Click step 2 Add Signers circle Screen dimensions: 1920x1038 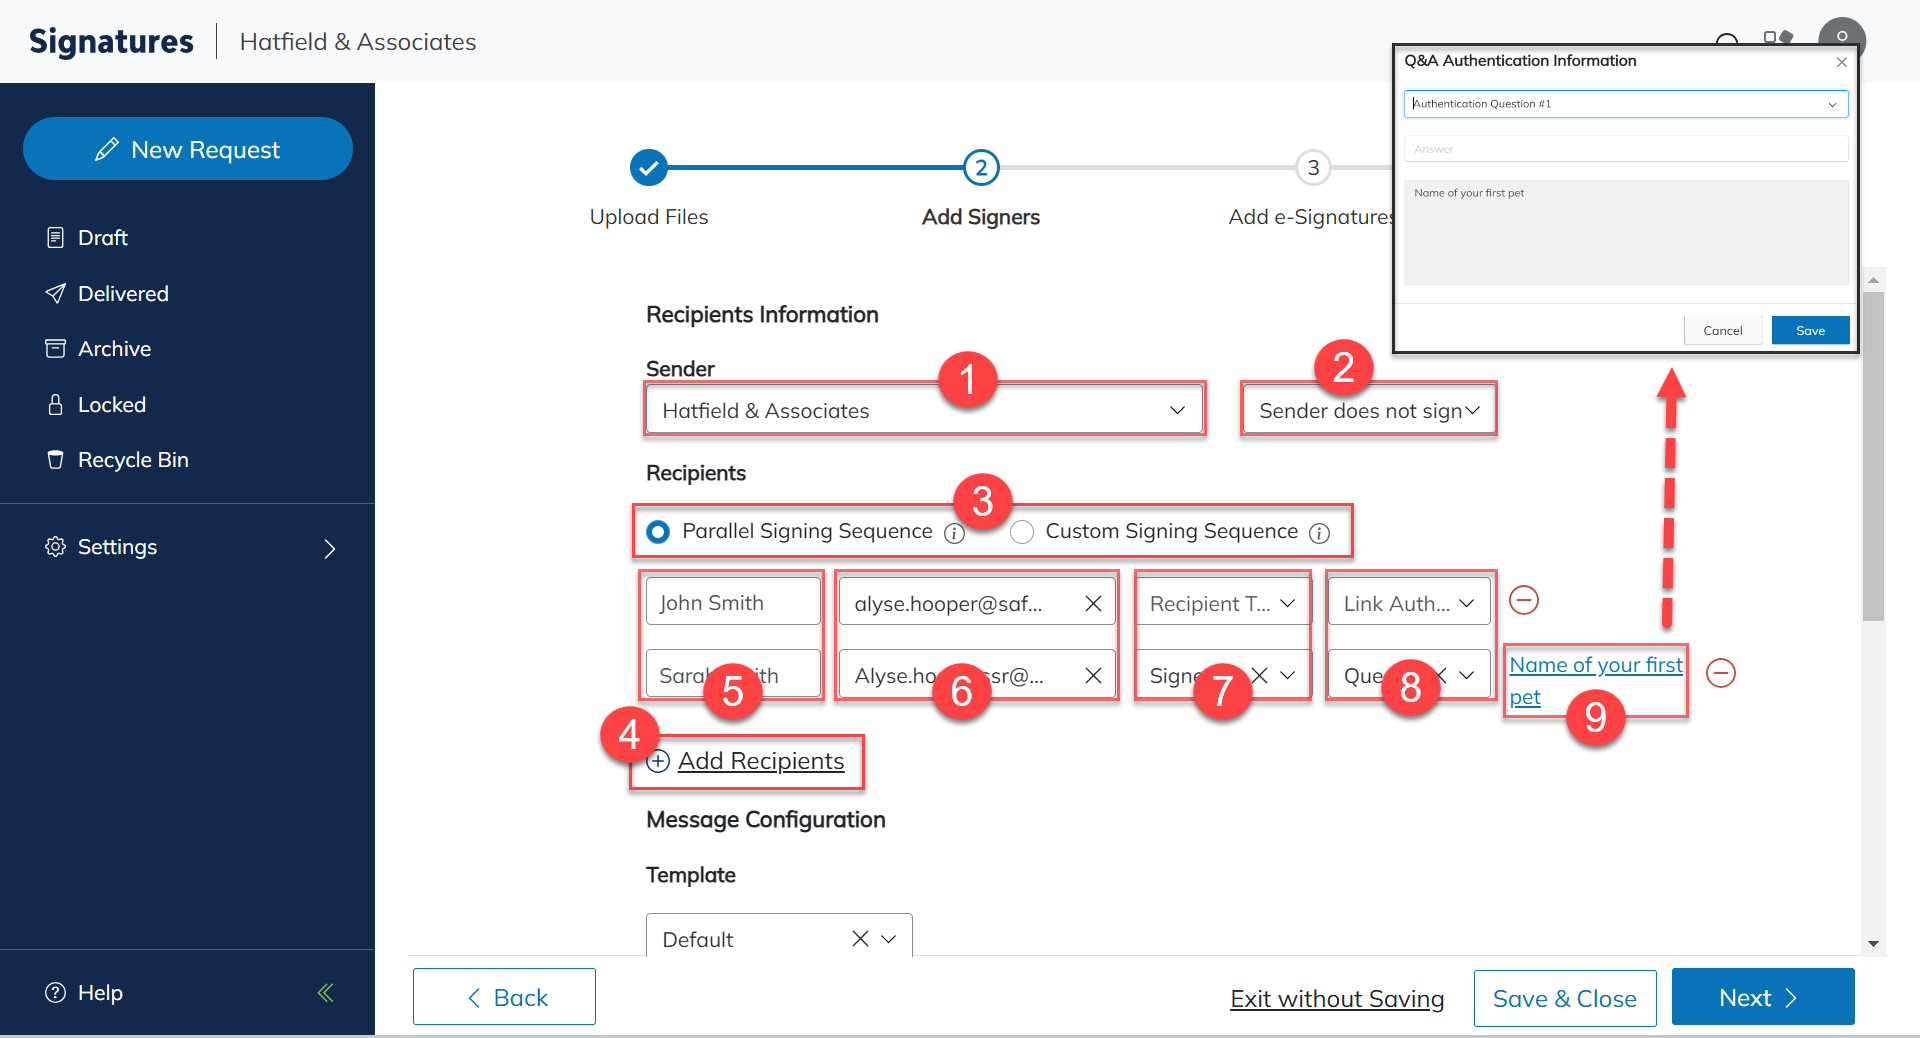click(981, 168)
